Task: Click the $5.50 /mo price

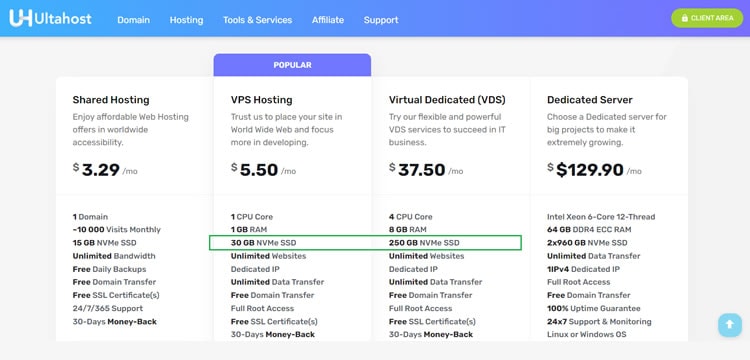Action: click(263, 170)
